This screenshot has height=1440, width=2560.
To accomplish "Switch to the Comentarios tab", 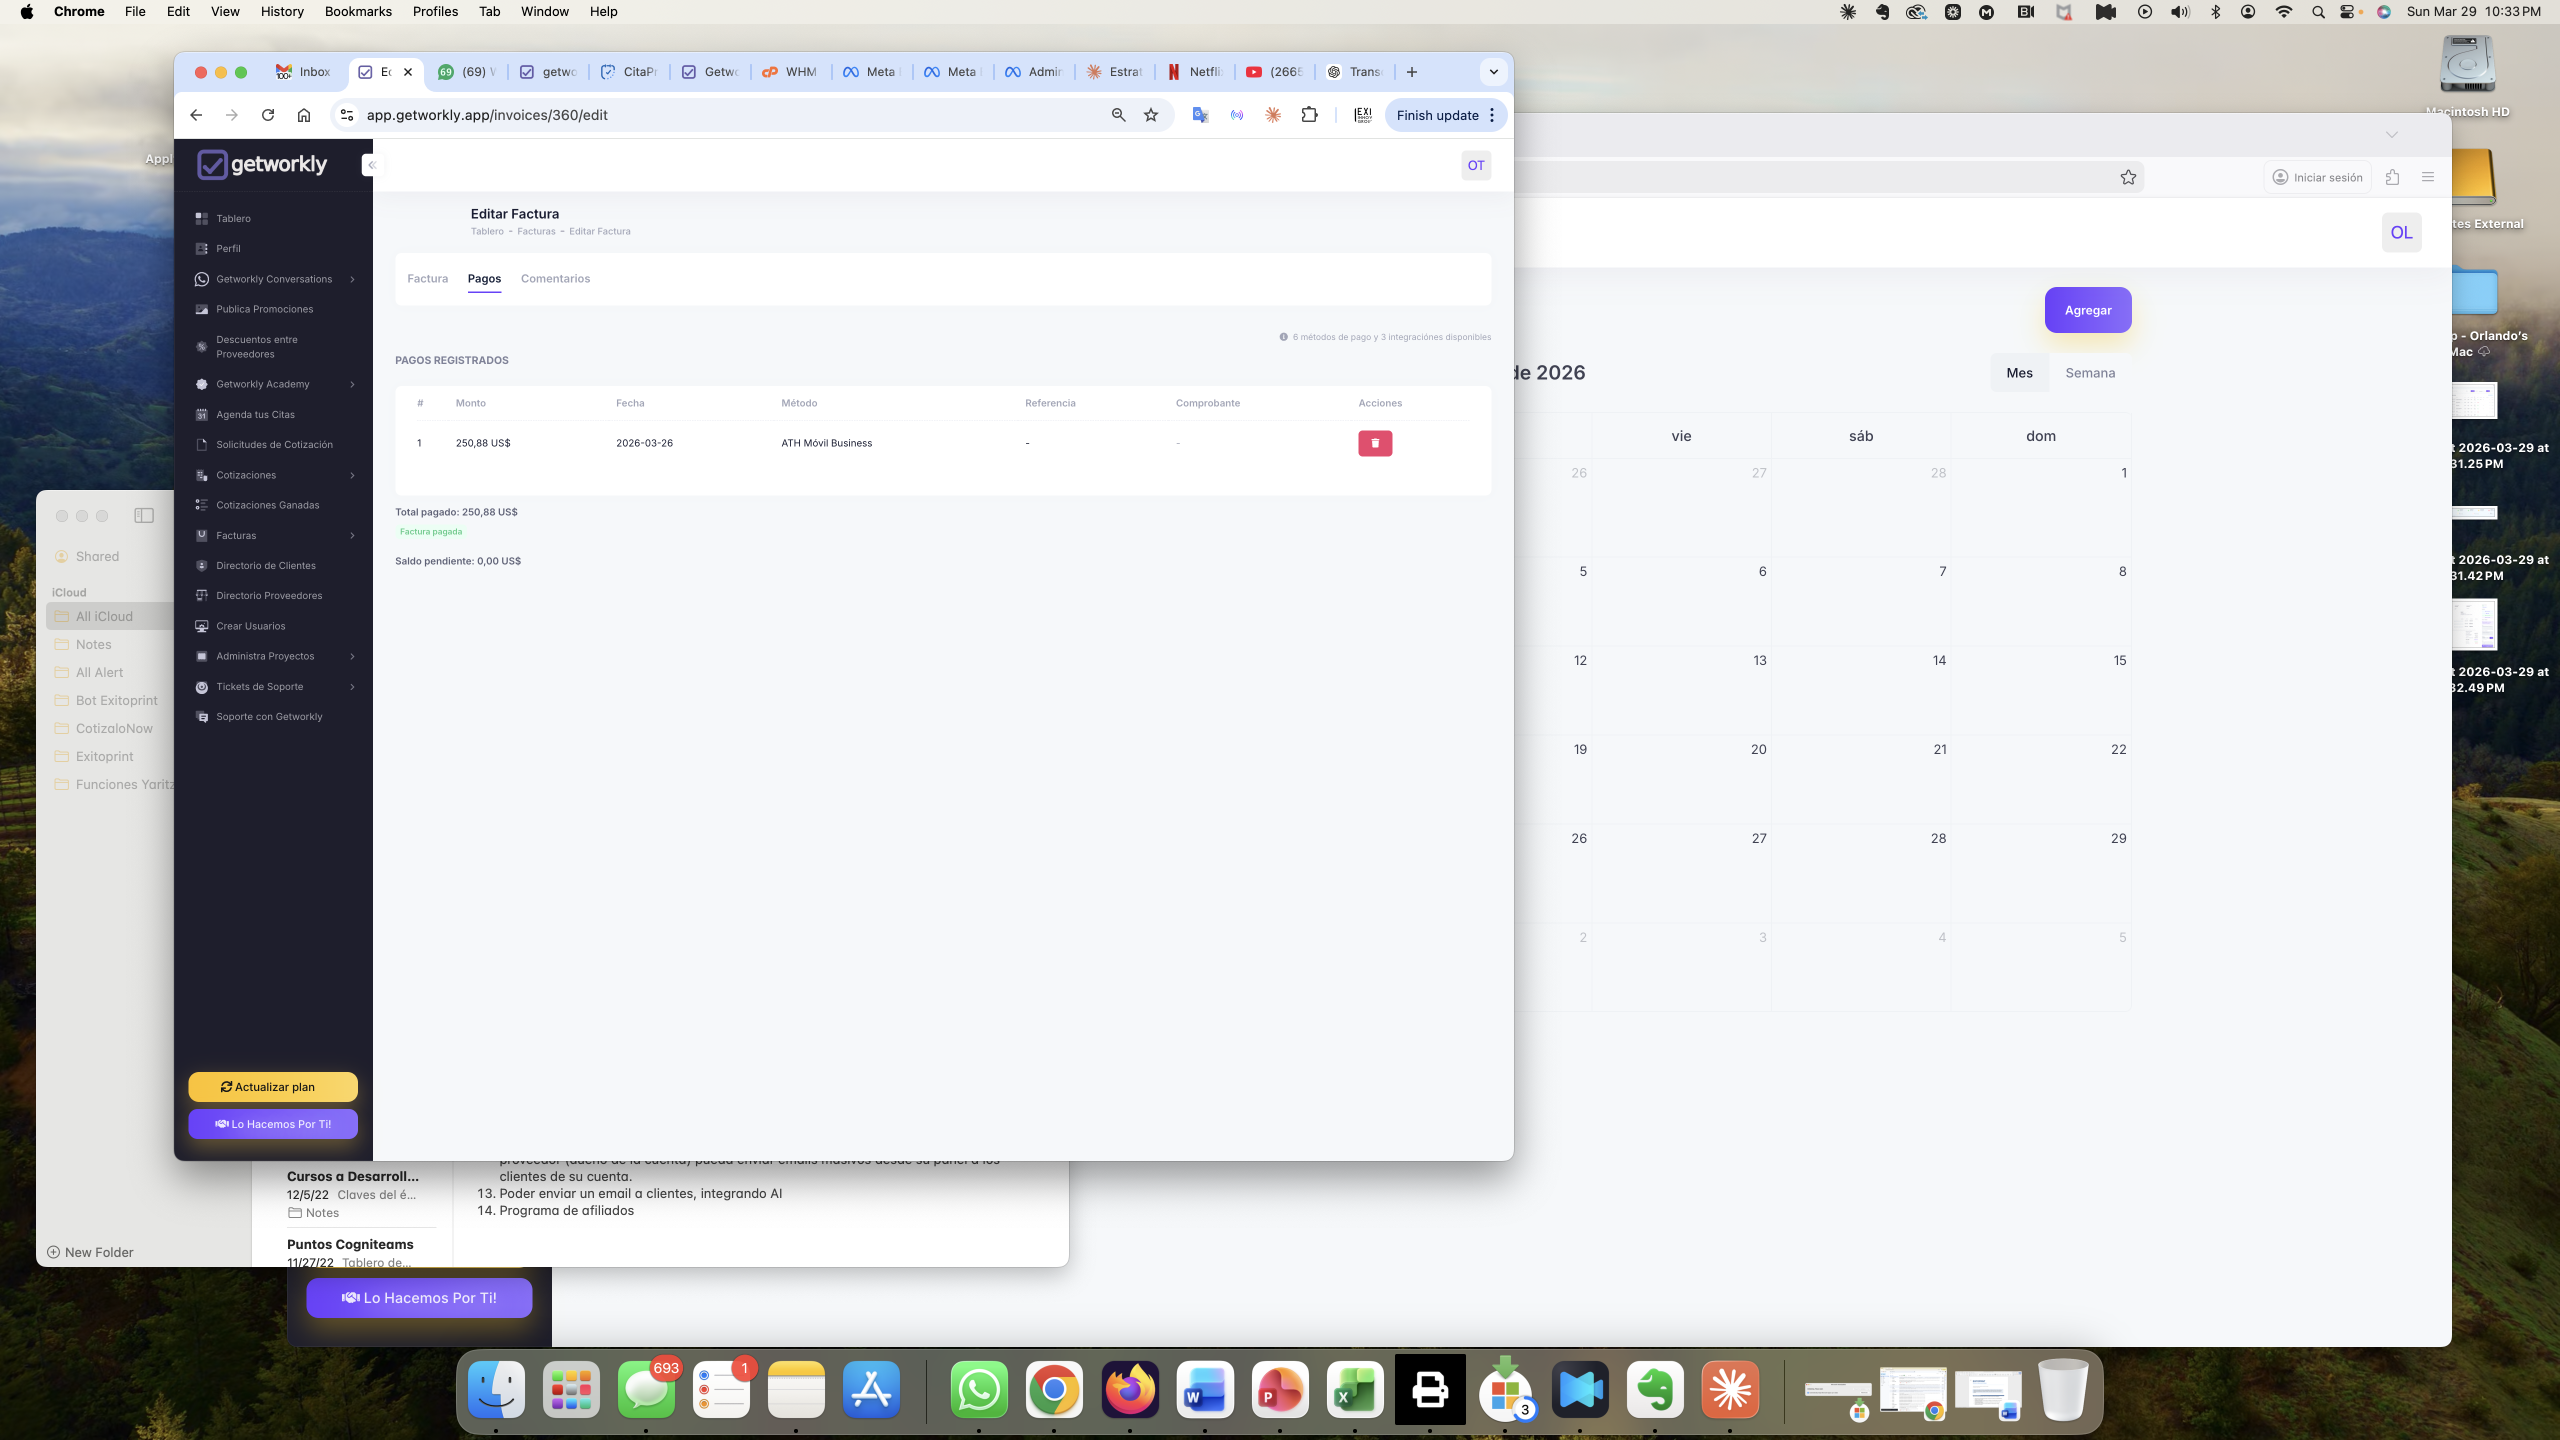I will pyautogui.click(x=555, y=278).
